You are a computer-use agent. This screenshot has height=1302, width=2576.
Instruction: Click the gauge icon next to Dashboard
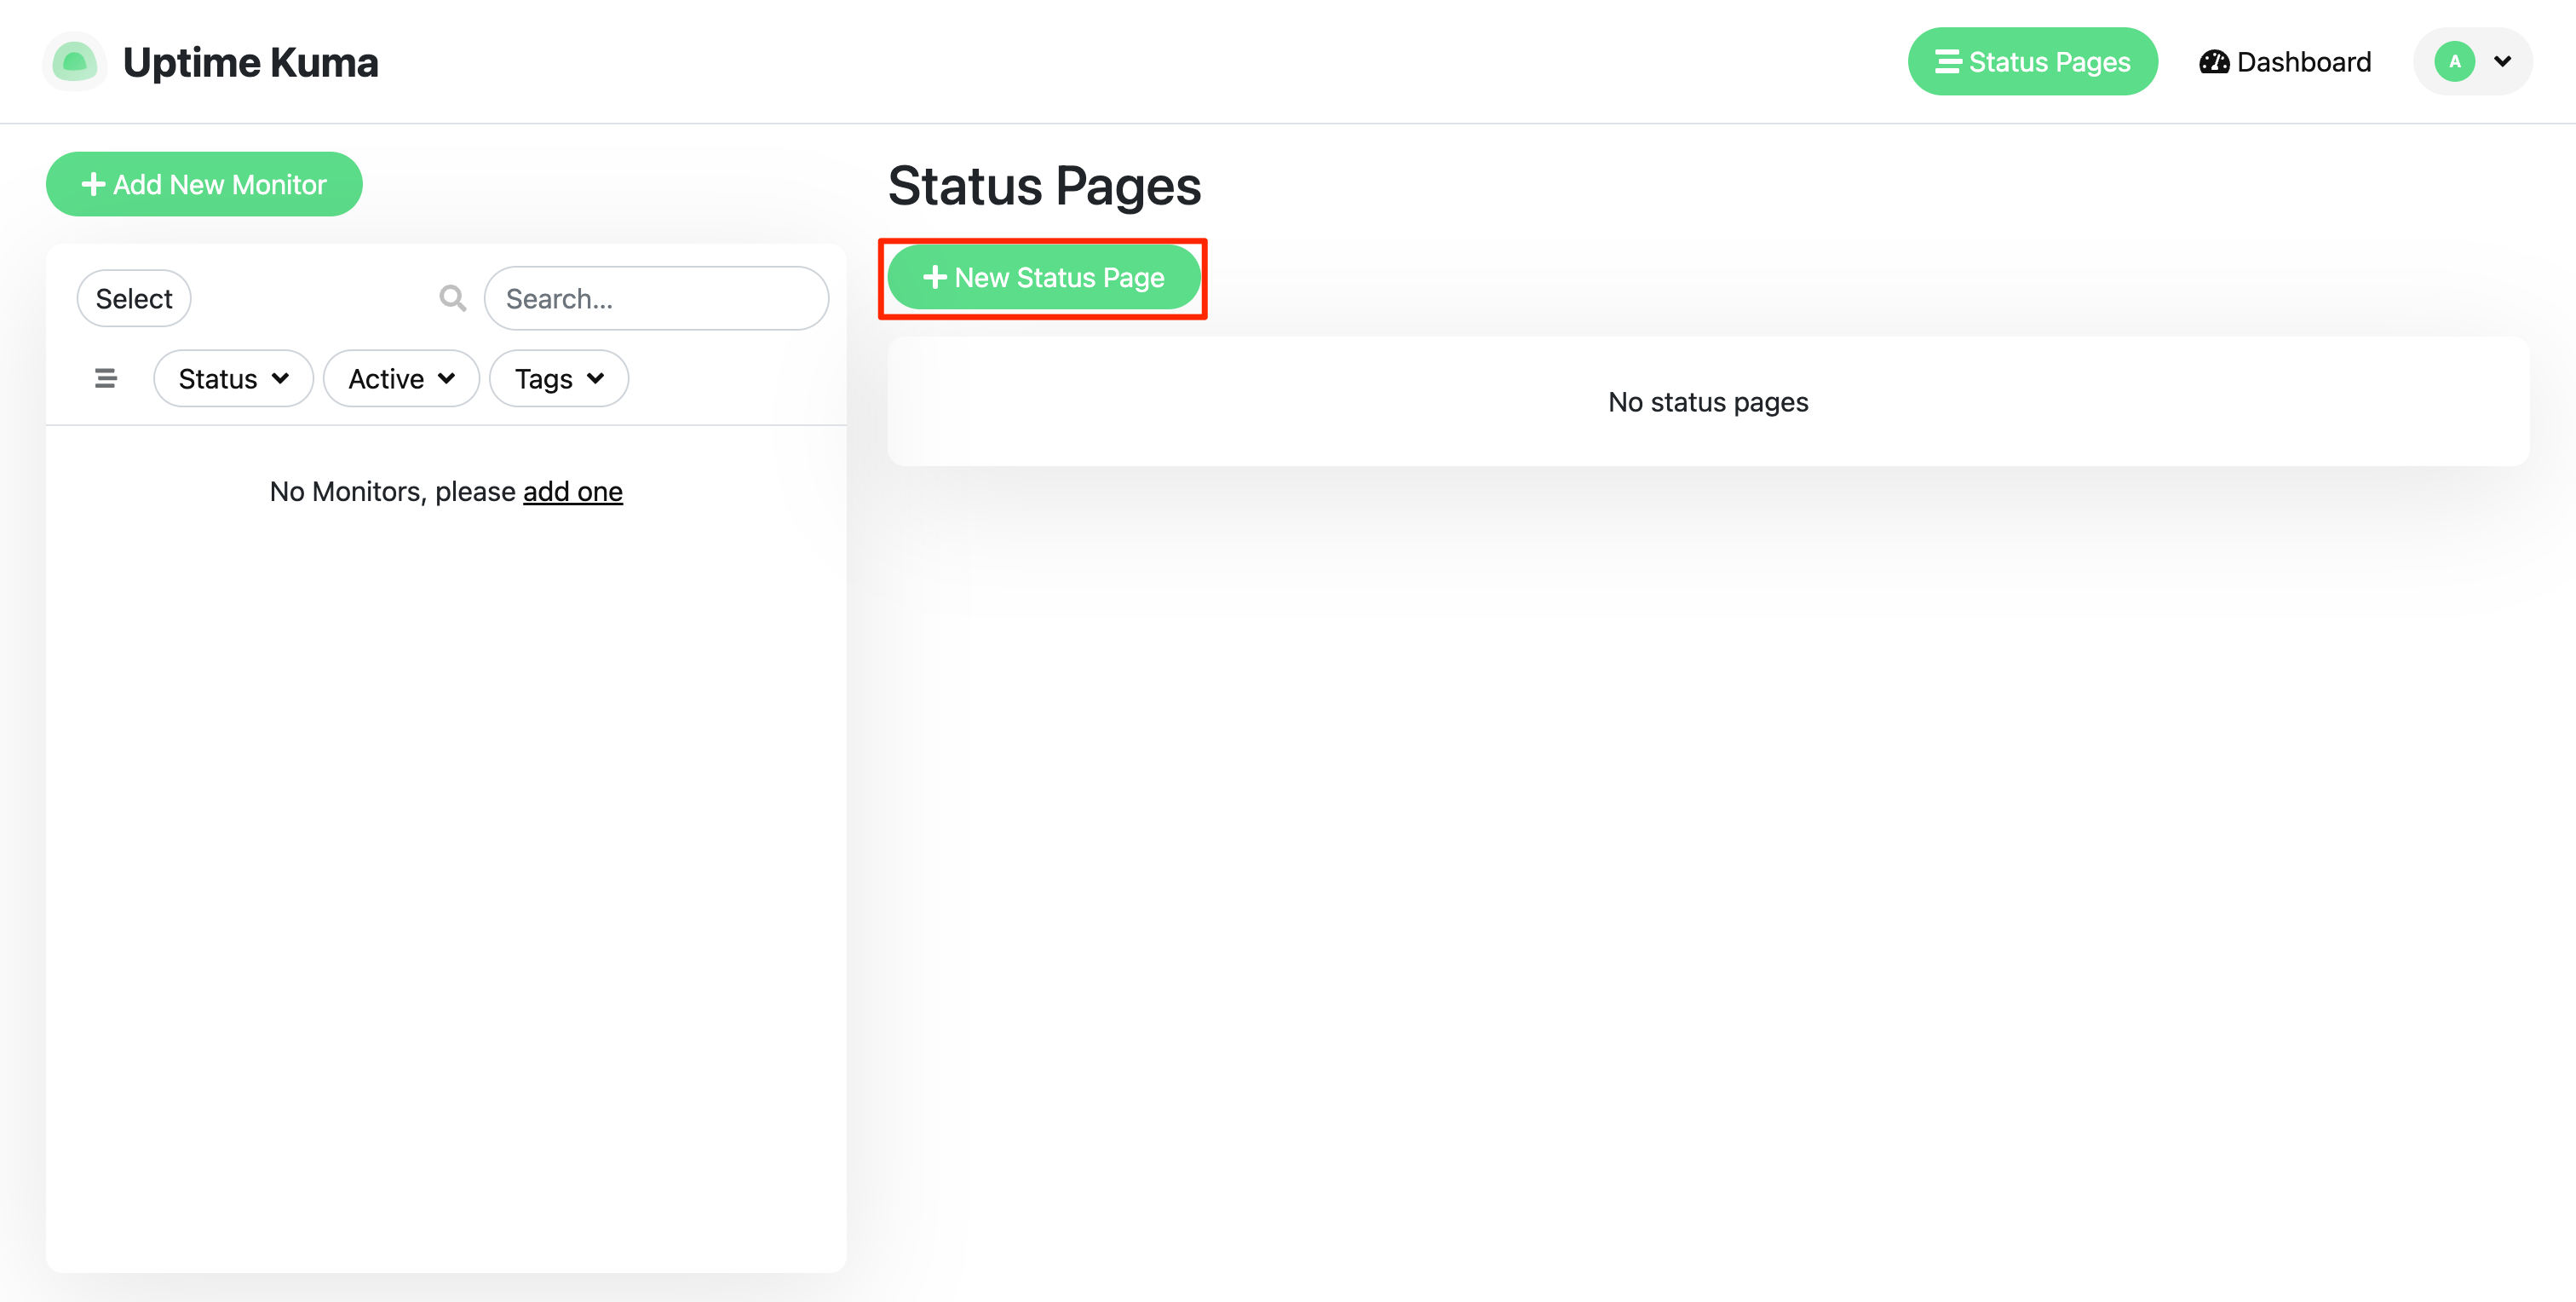tap(2214, 61)
